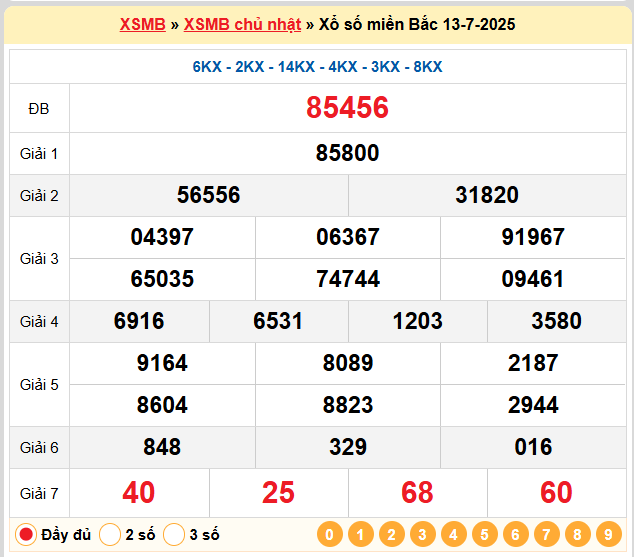Click the Giải 7 row label
The height and width of the screenshot is (557, 634).
point(39,494)
